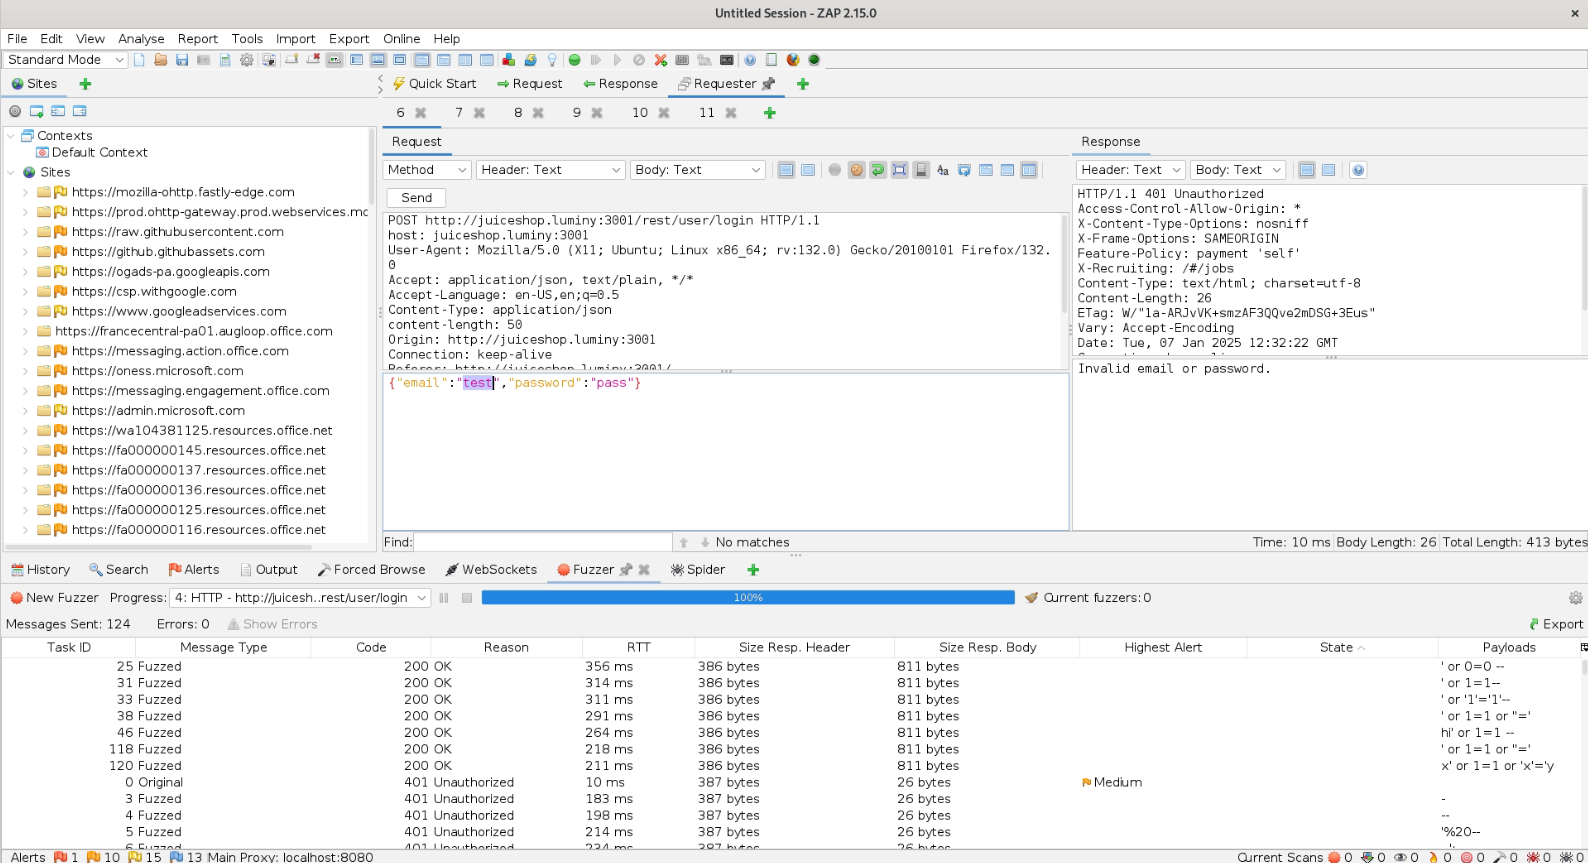Open the Options gear icon in toolbar
Image resolution: width=1588 pixels, height=863 pixels.
247,60
